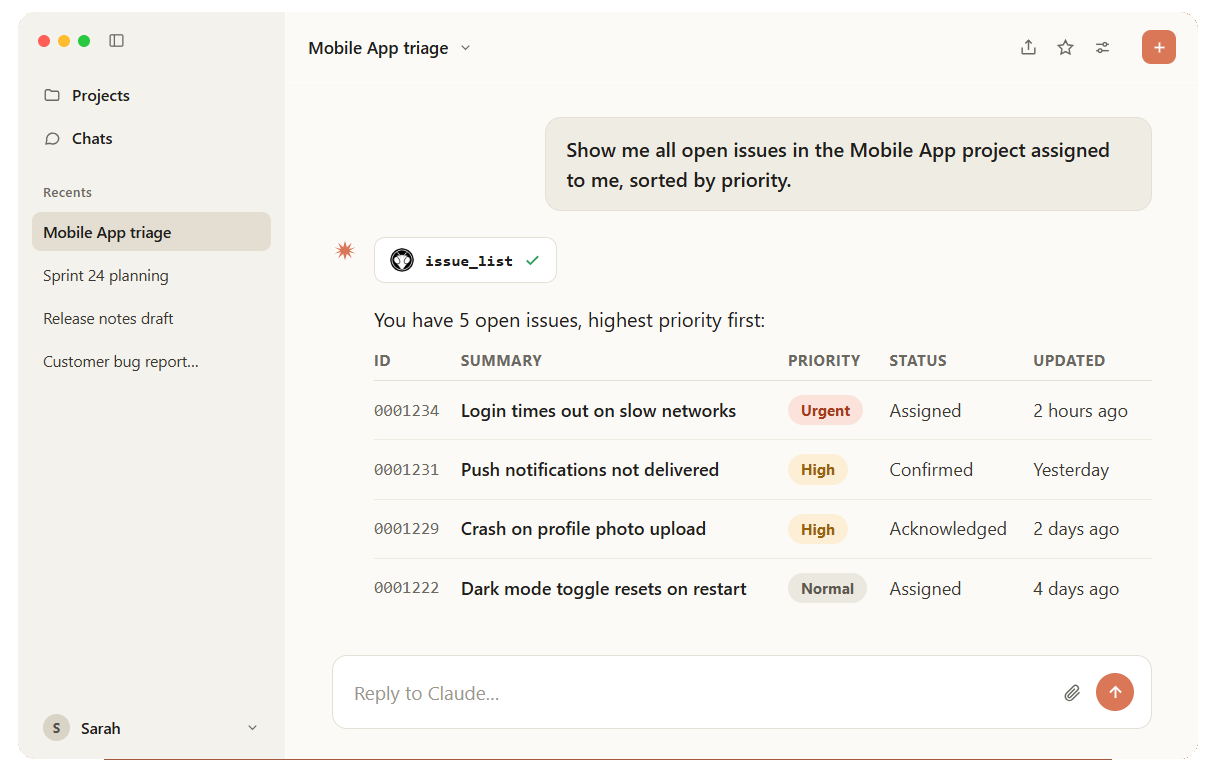1217x774 pixels.
Task: Click Sarah's avatar circle
Action: [x=56, y=728]
